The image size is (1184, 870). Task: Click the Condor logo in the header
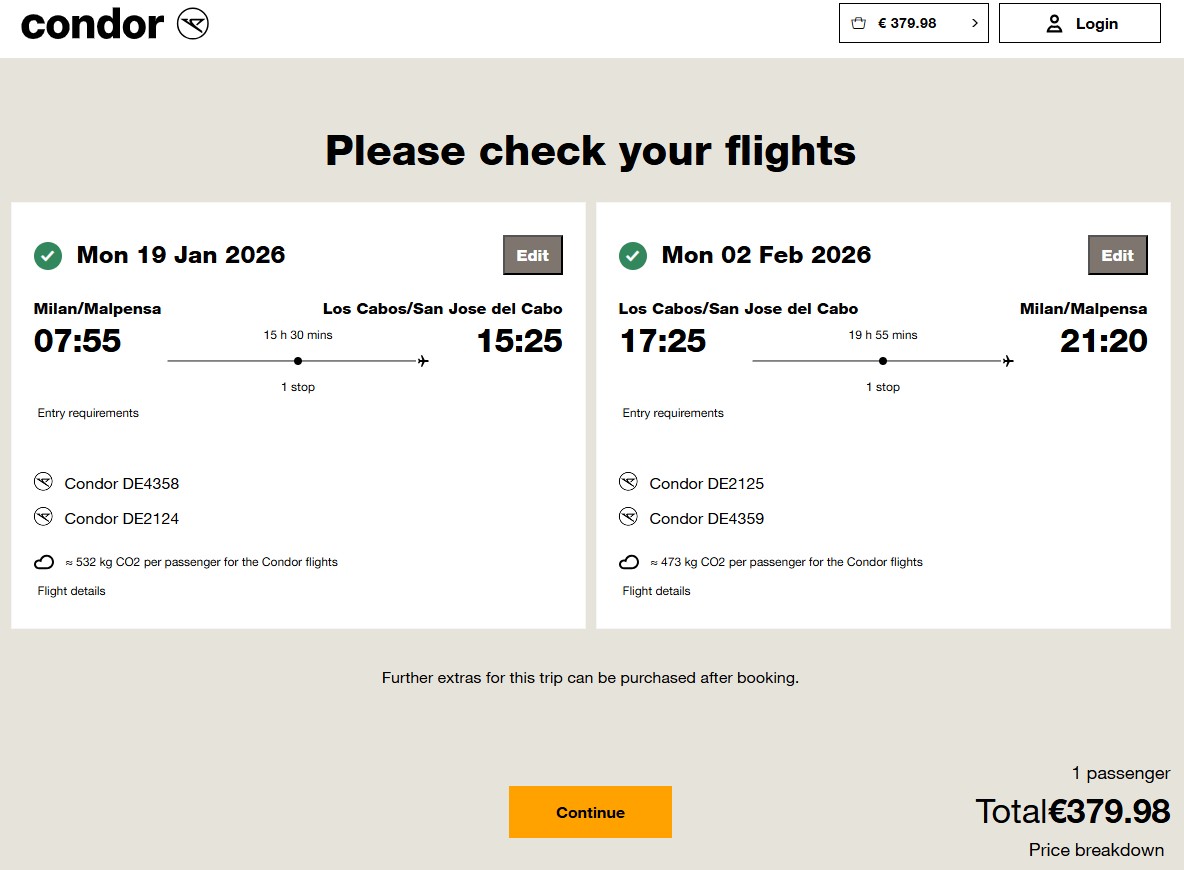point(114,24)
